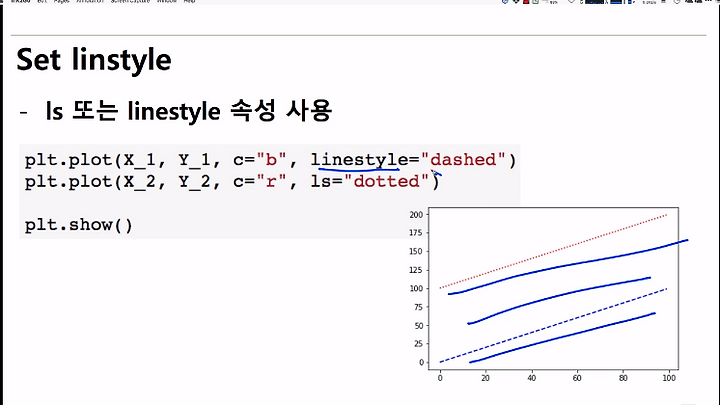Click the X_1 variable in the code
720x405 pixels.
pos(140,160)
